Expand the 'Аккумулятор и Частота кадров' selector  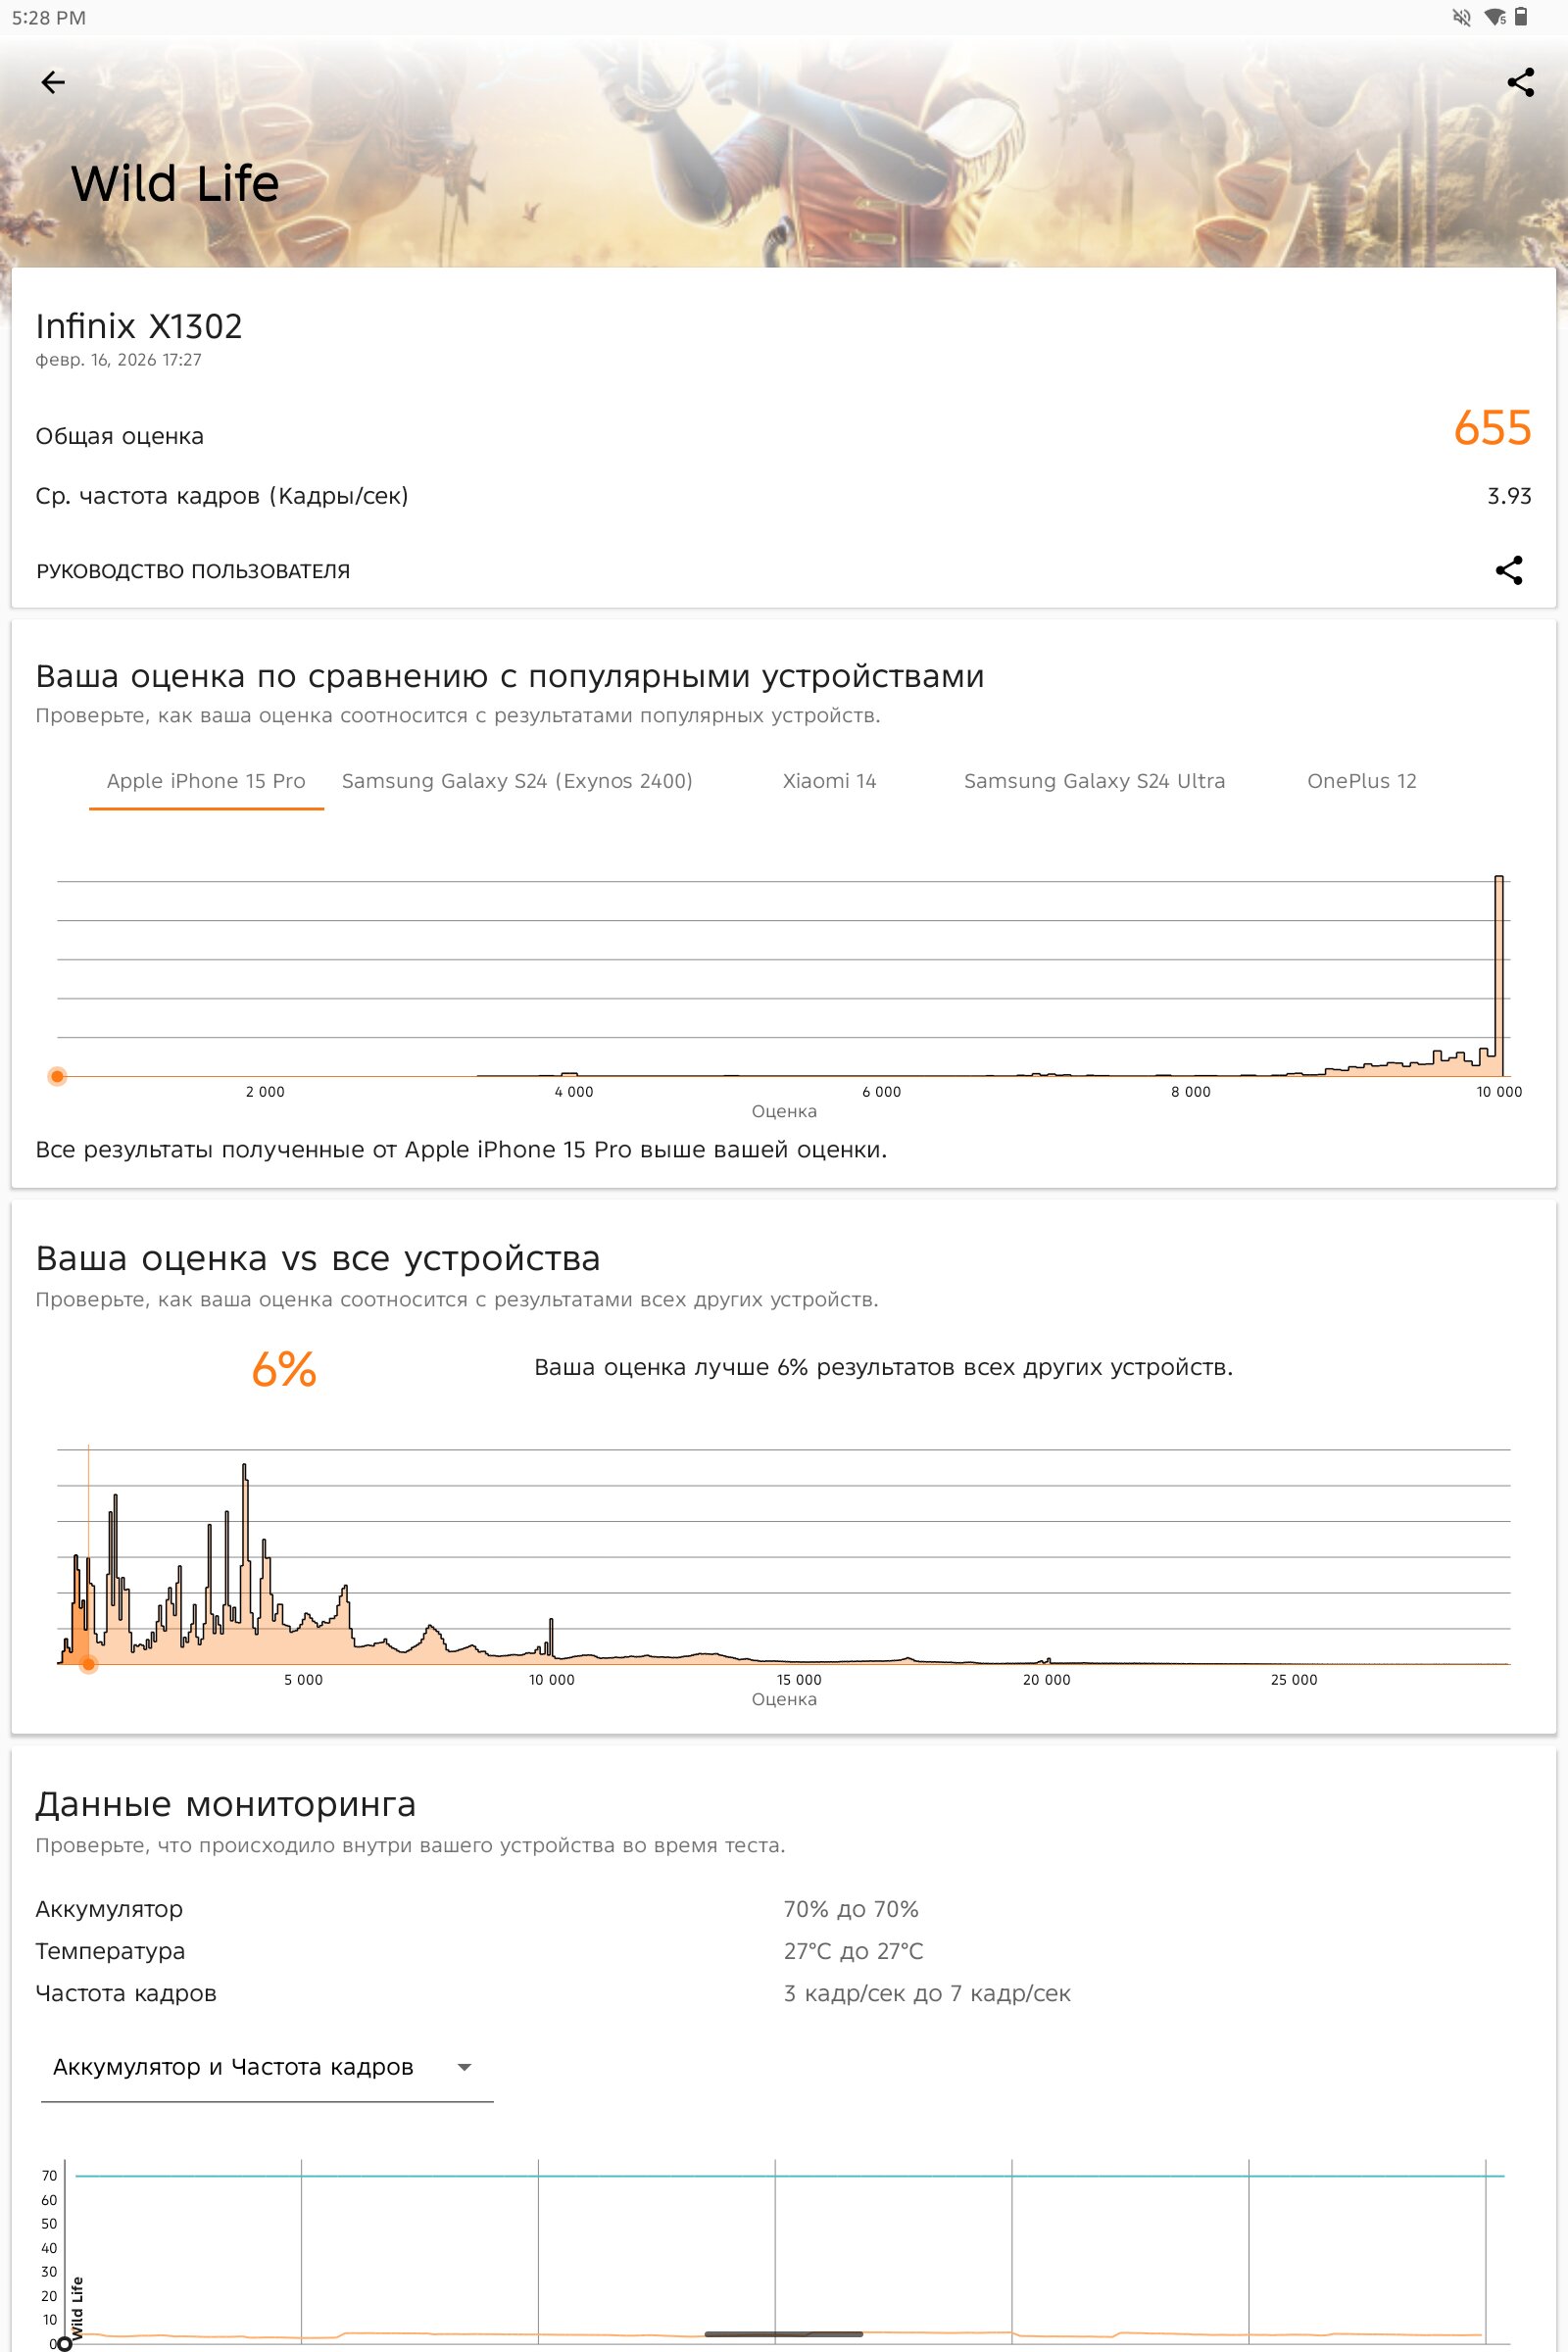[x=233, y=2067]
